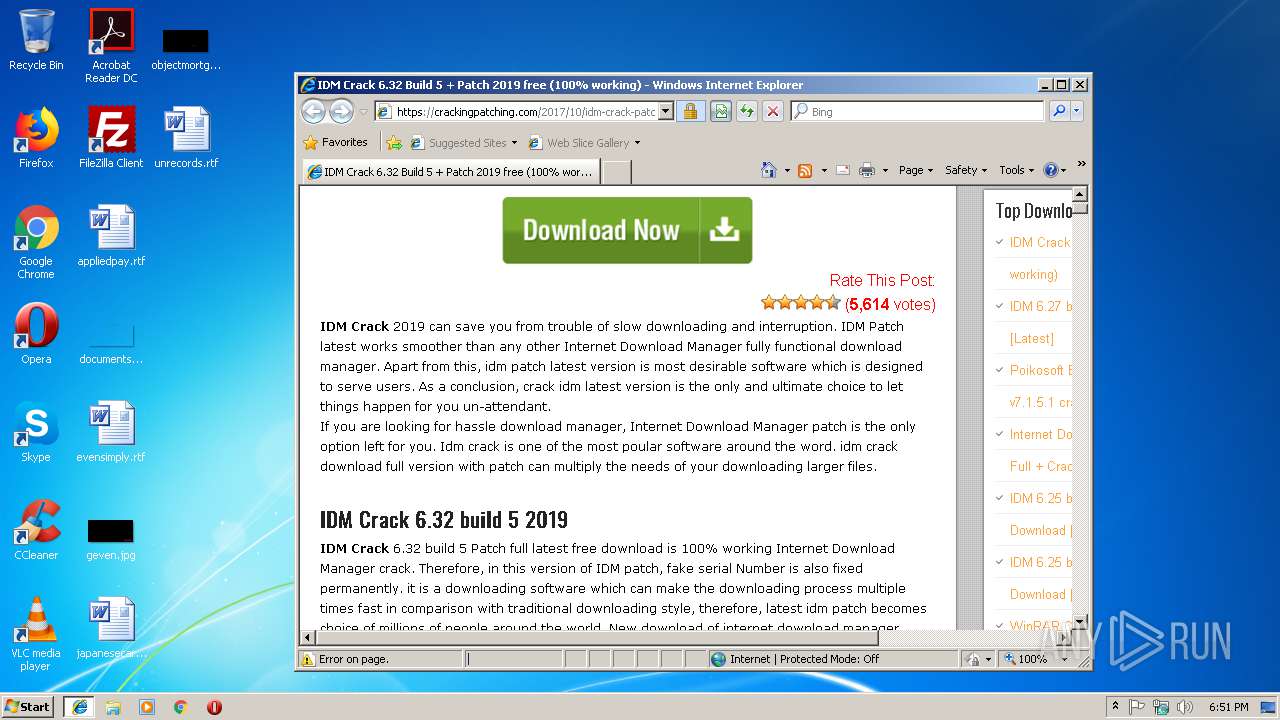
Task: Click the taskbar volume speaker icon
Action: point(1185,707)
